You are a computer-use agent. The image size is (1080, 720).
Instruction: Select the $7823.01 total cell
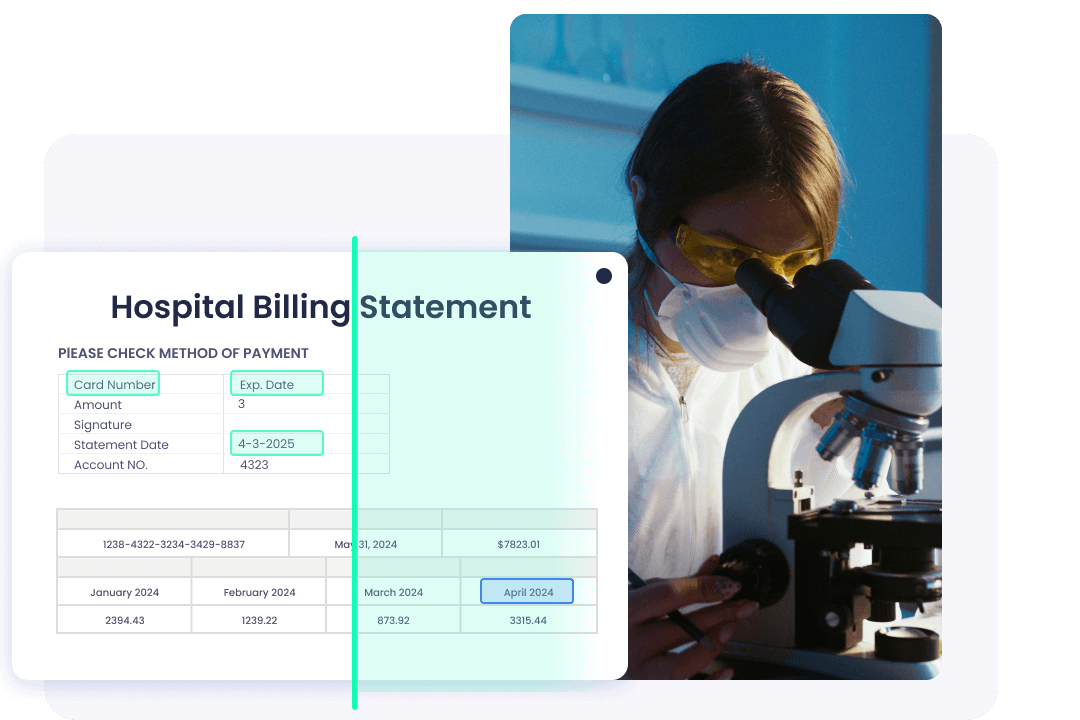tap(518, 544)
